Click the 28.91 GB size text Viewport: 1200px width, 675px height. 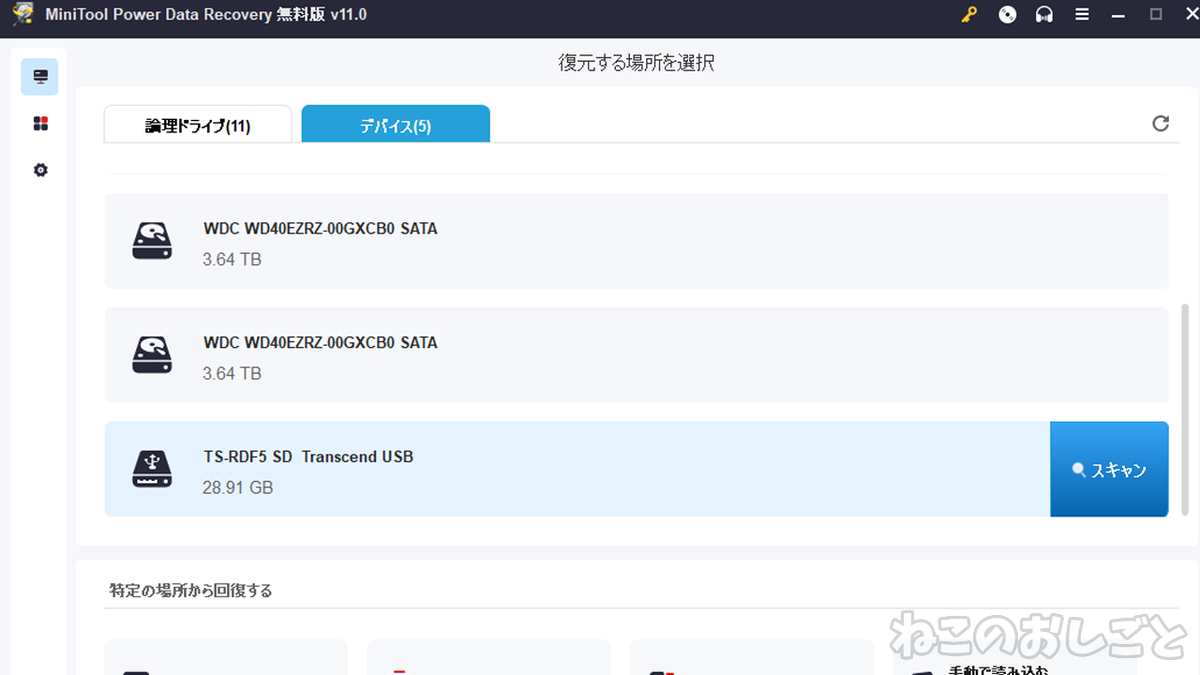coord(238,488)
